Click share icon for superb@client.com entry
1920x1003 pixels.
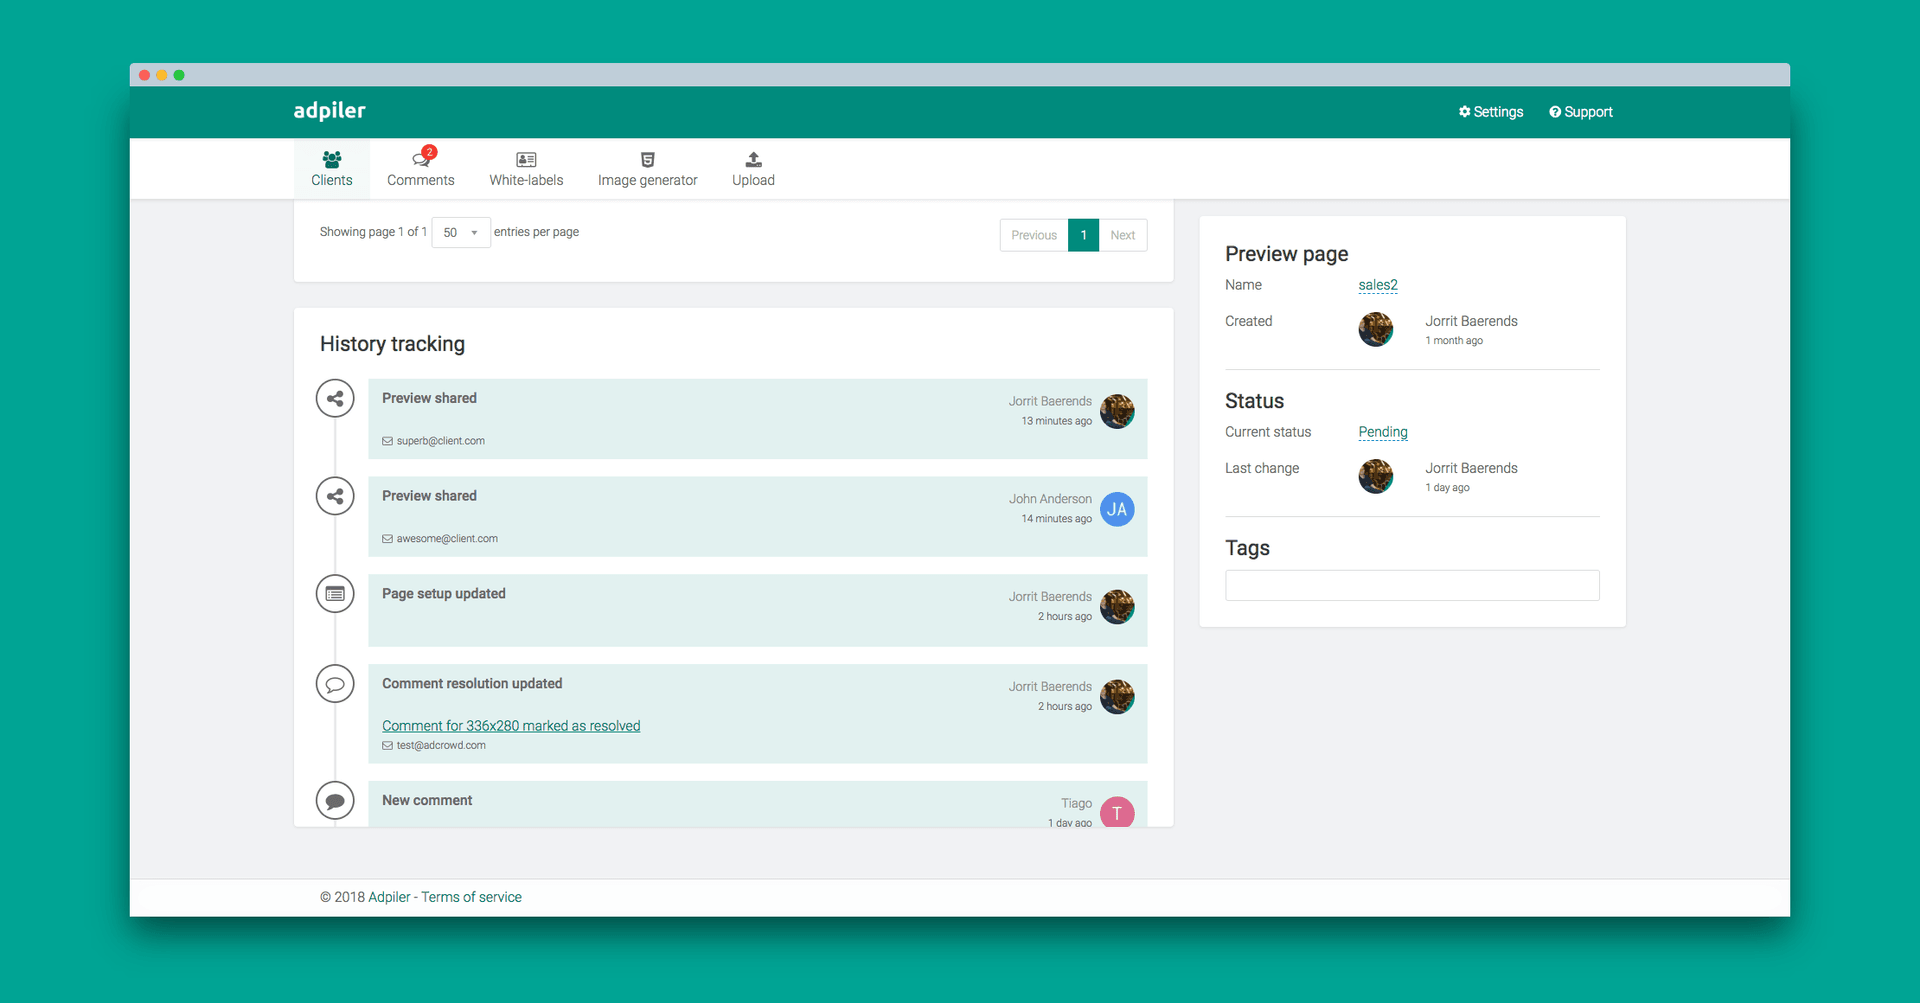coord(335,398)
